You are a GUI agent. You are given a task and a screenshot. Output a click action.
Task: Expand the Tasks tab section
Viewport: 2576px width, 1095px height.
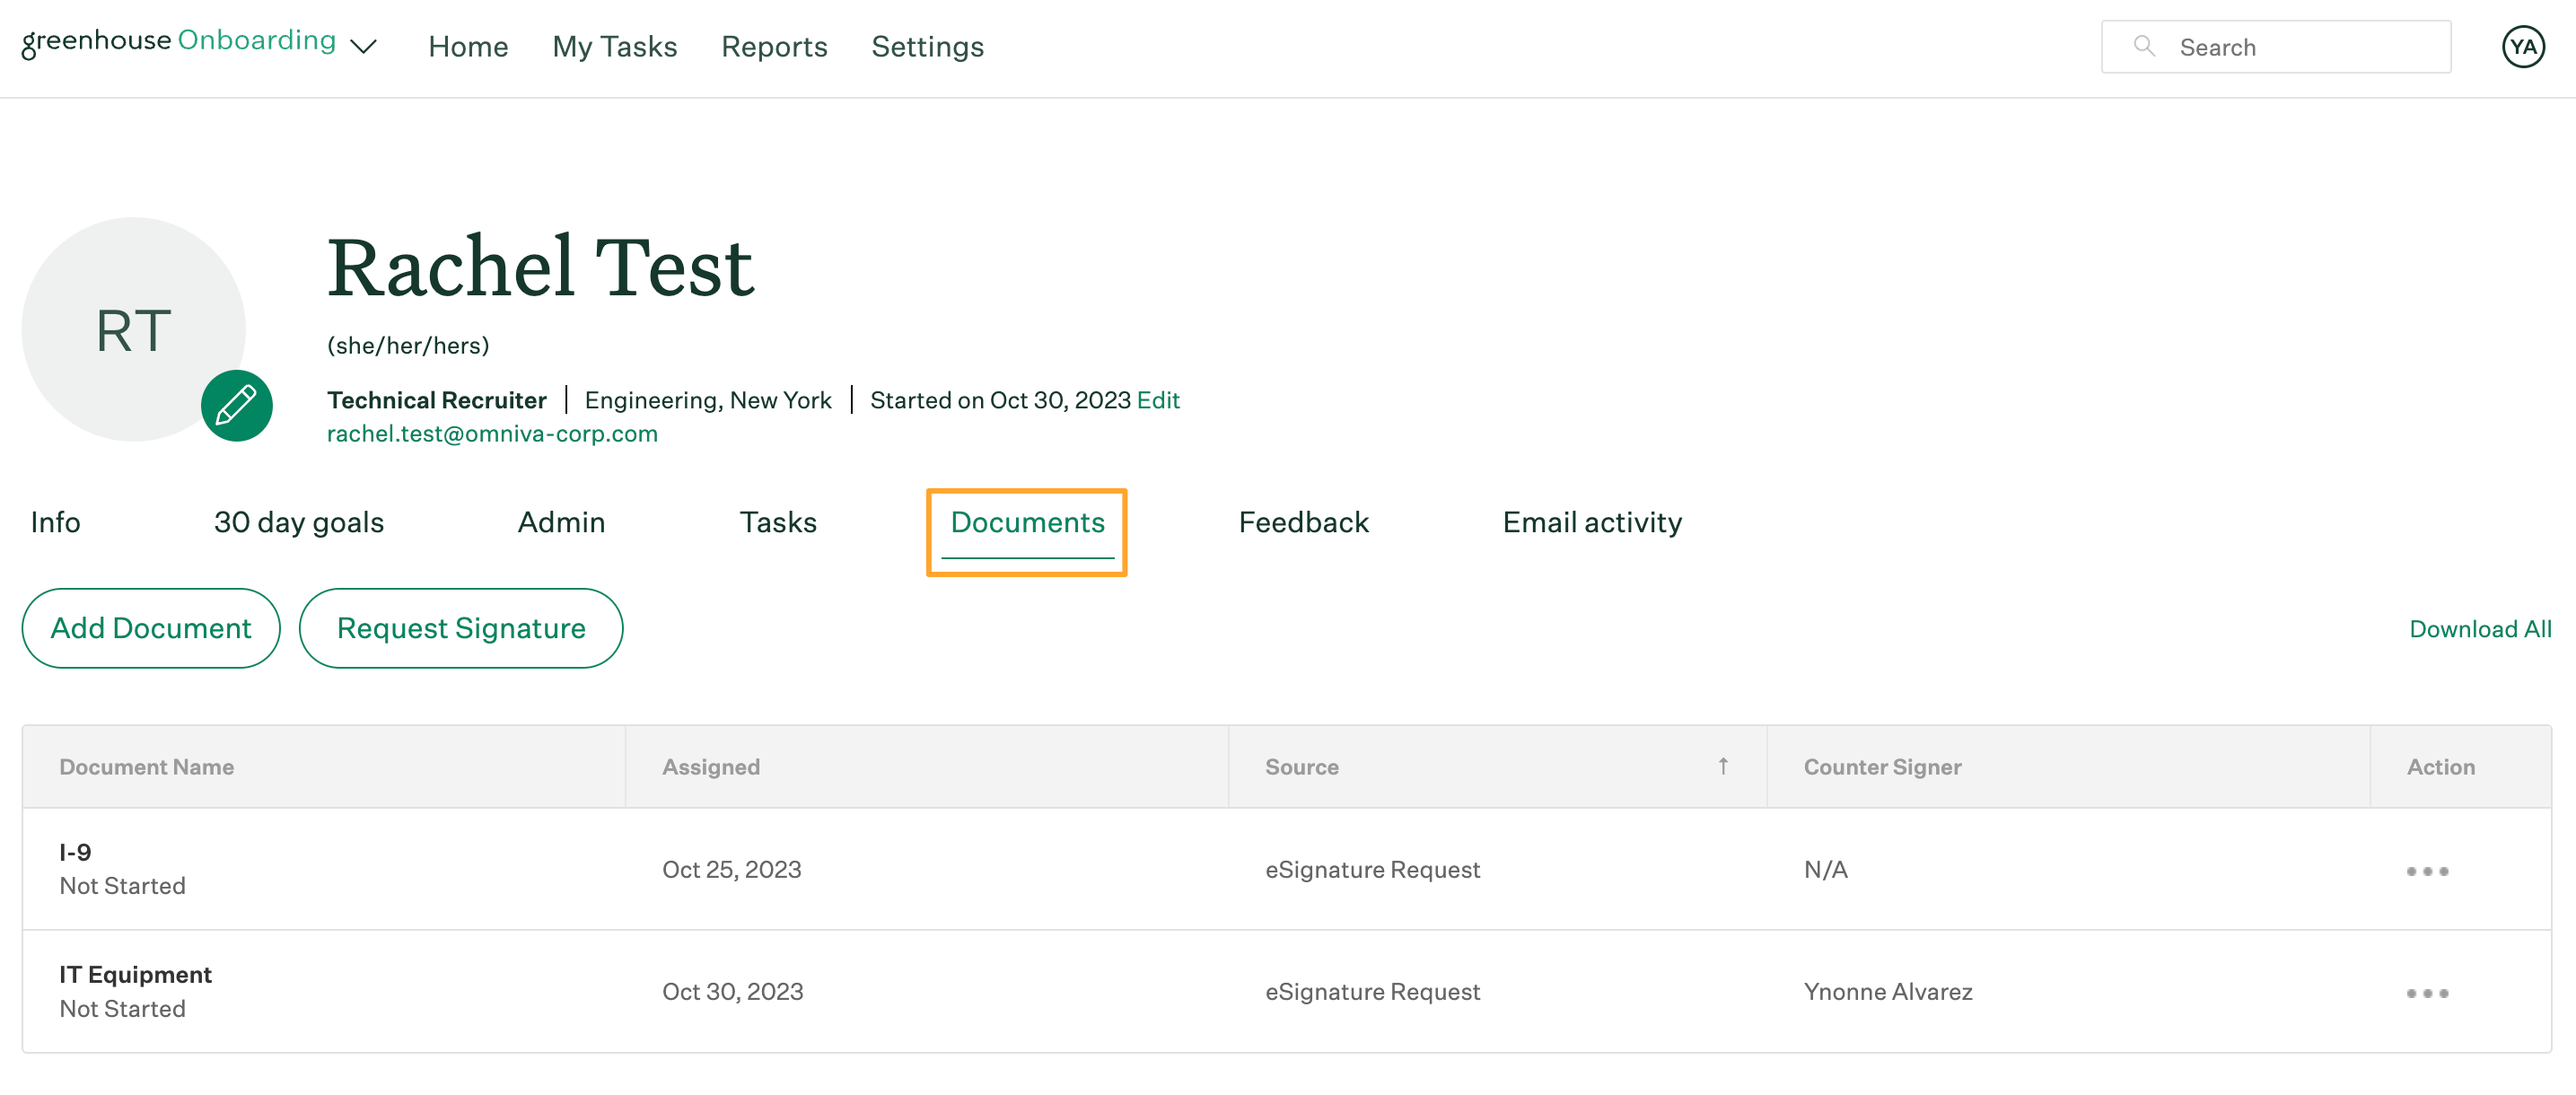(x=779, y=521)
